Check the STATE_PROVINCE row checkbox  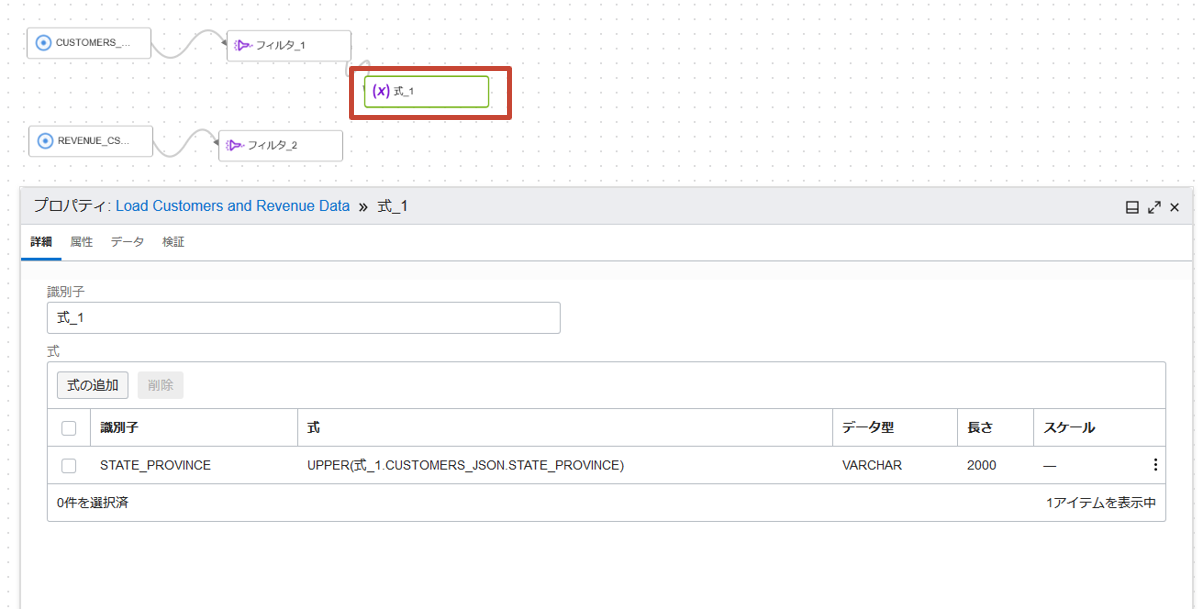pos(69,465)
